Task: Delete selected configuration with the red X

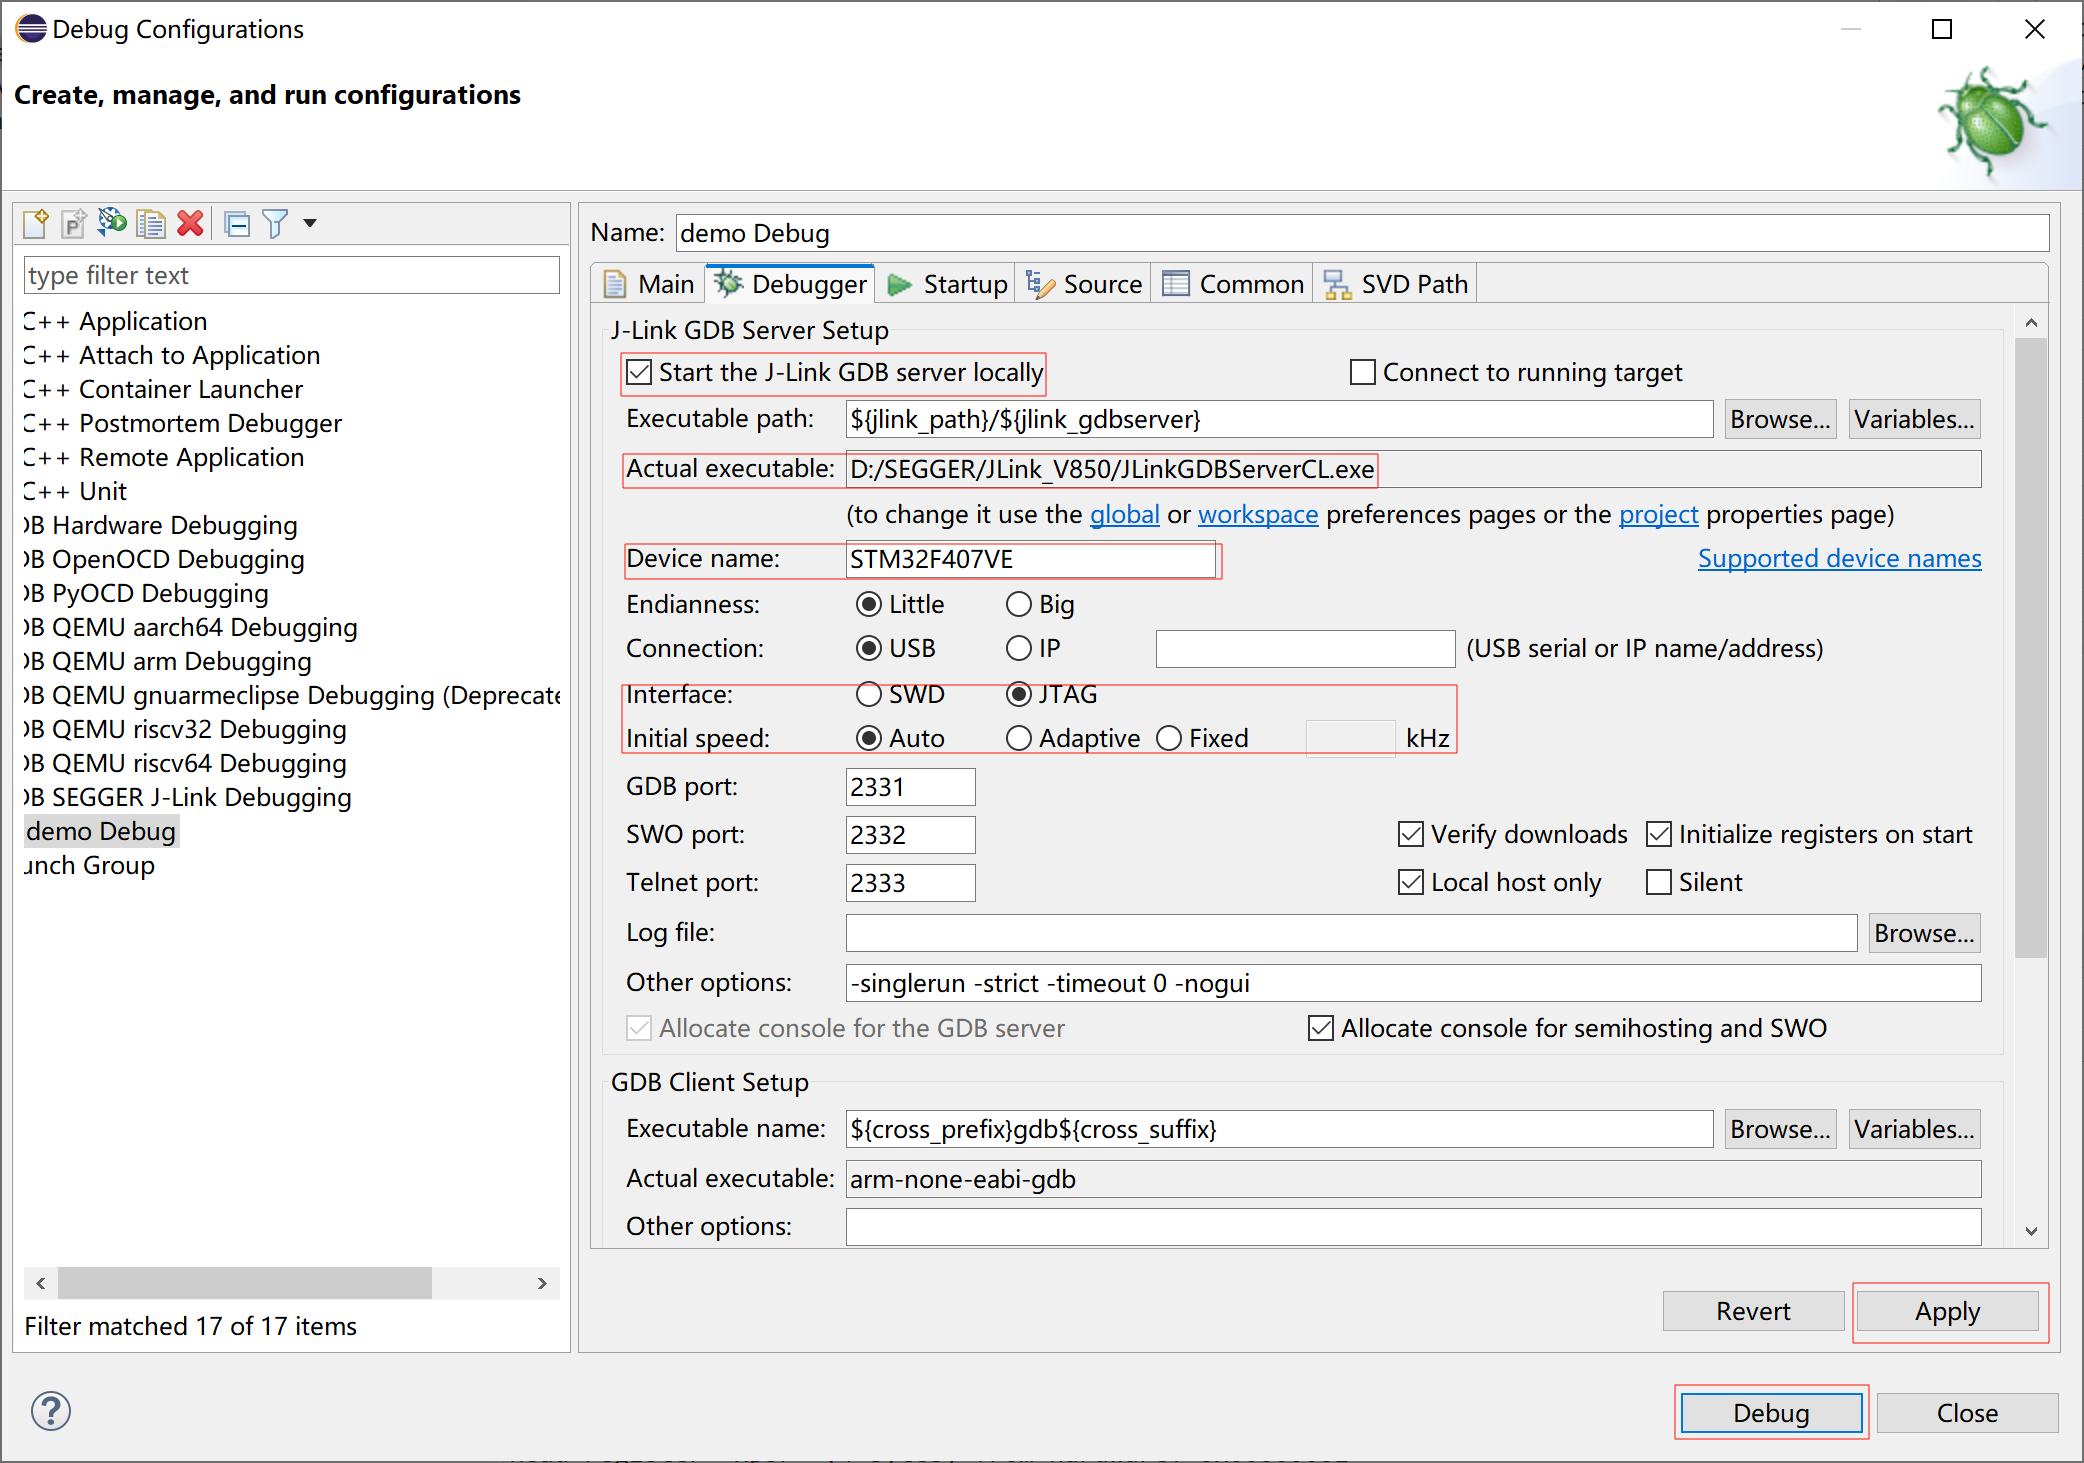Action: click(x=190, y=223)
